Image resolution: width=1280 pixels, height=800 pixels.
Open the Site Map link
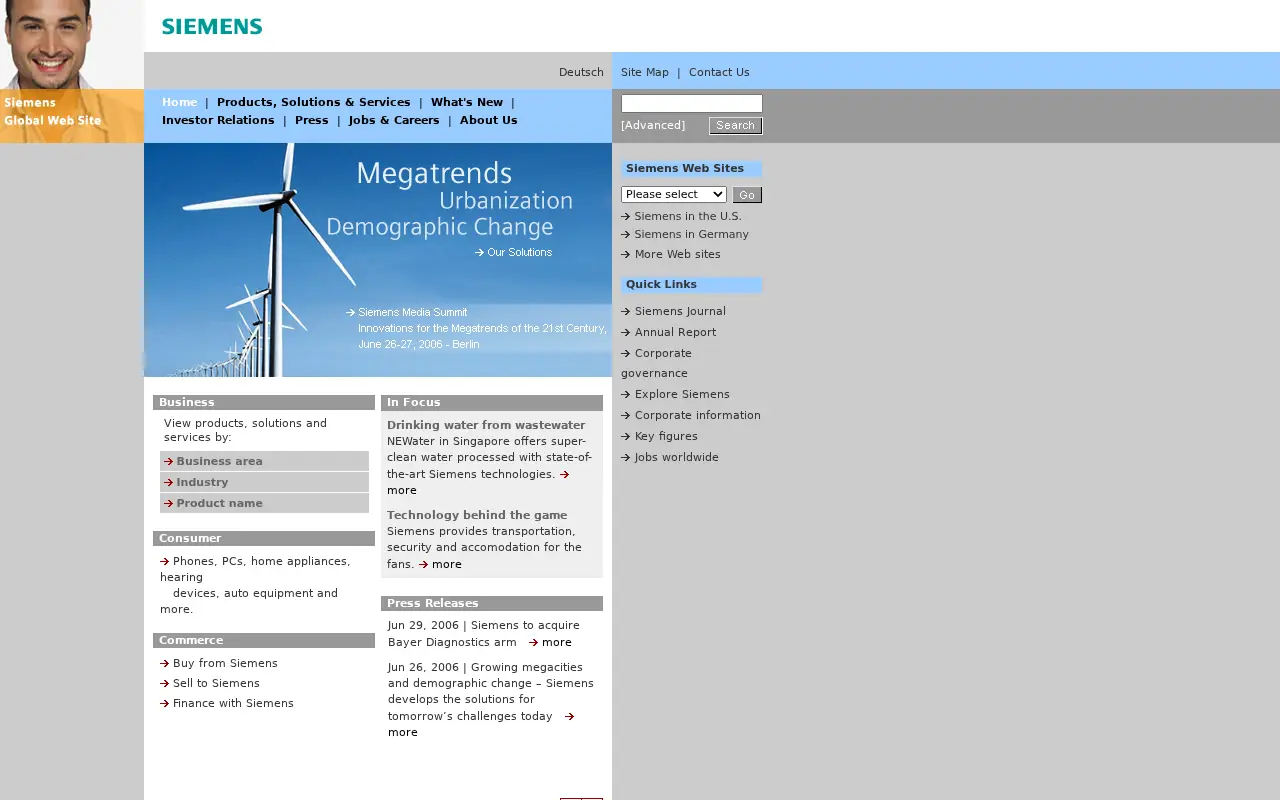click(645, 72)
